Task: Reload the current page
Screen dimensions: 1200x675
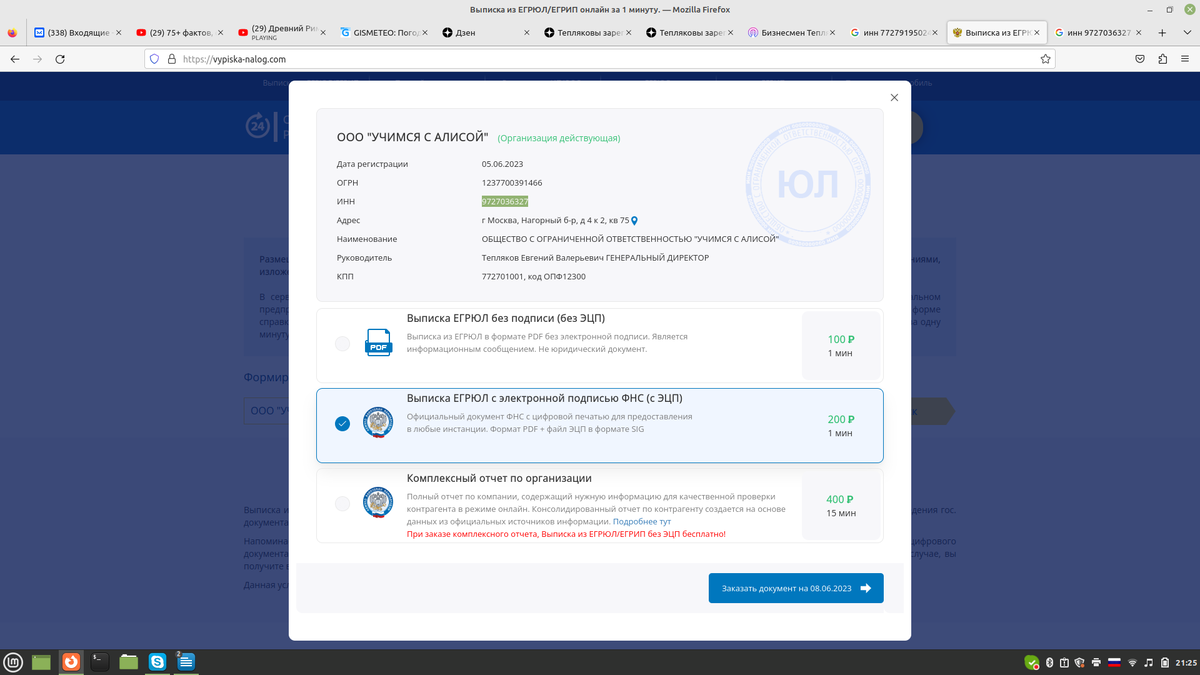Action: (x=61, y=59)
